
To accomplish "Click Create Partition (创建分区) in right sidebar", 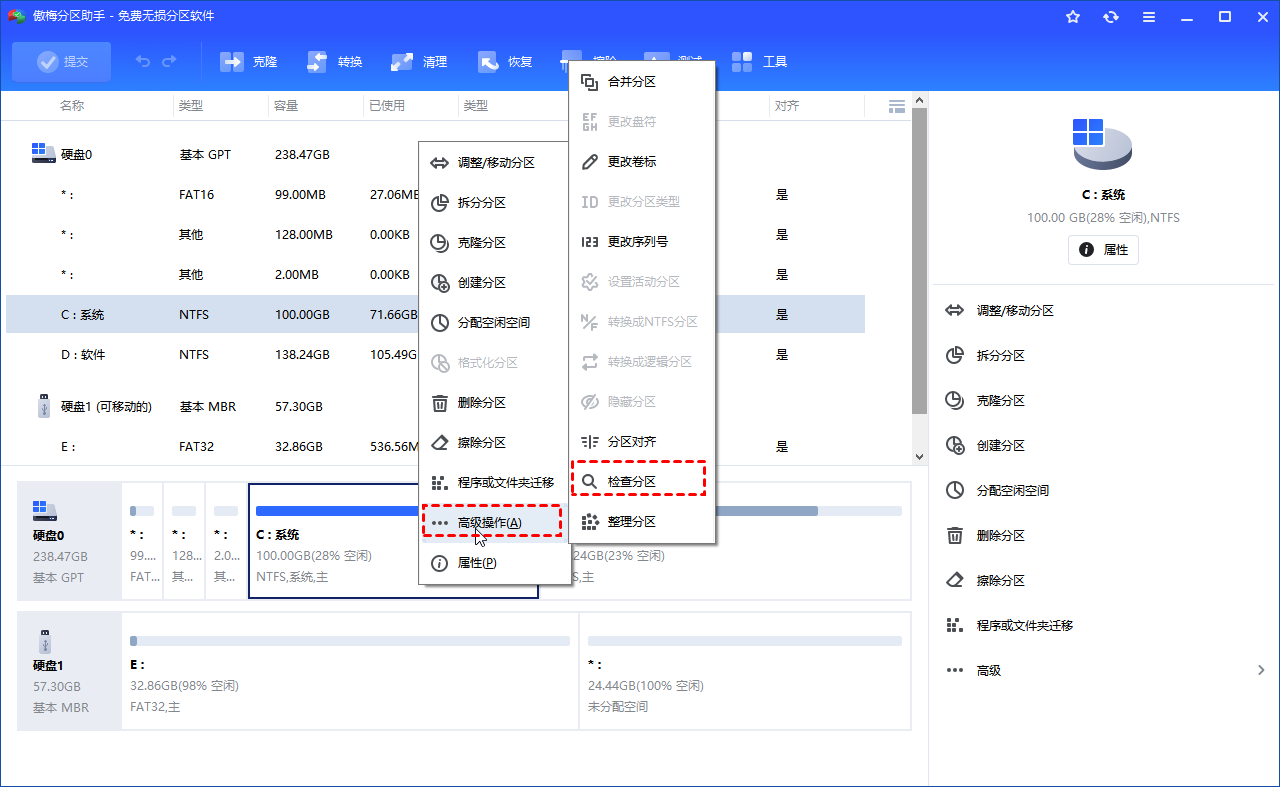I will [1000, 446].
